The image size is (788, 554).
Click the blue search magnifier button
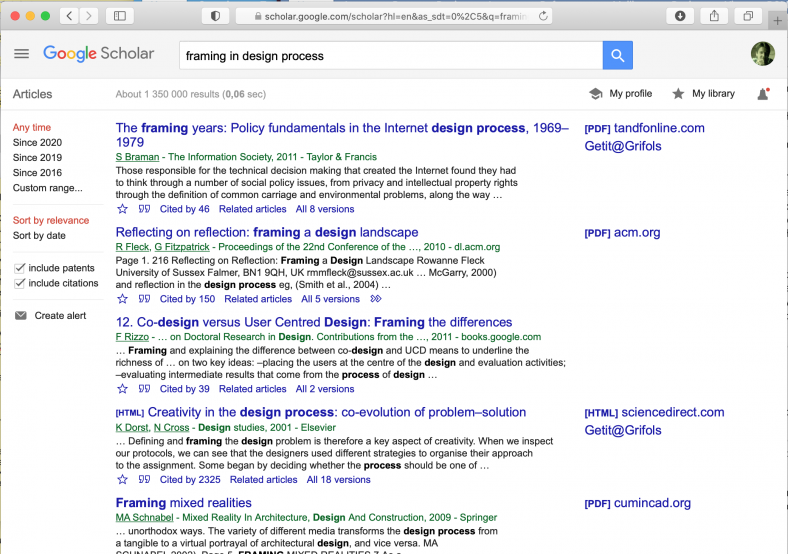(x=617, y=56)
